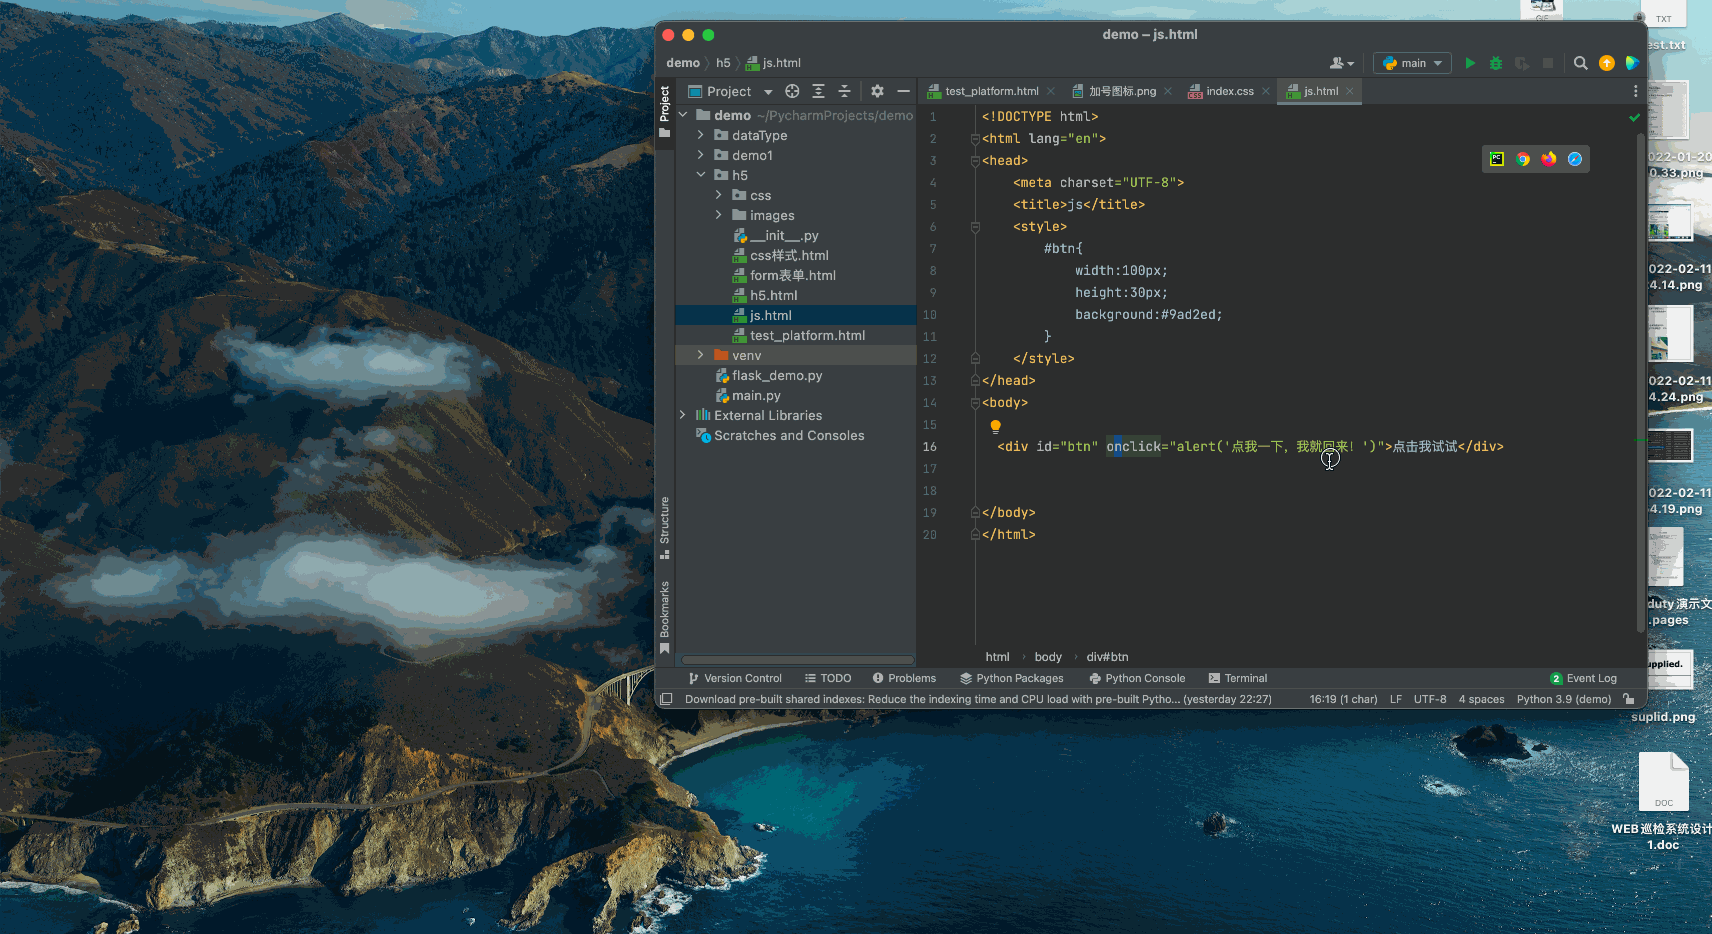The width and height of the screenshot is (1712, 934).
Task: Start debugging with the bug icon
Action: click(1496, 63)
